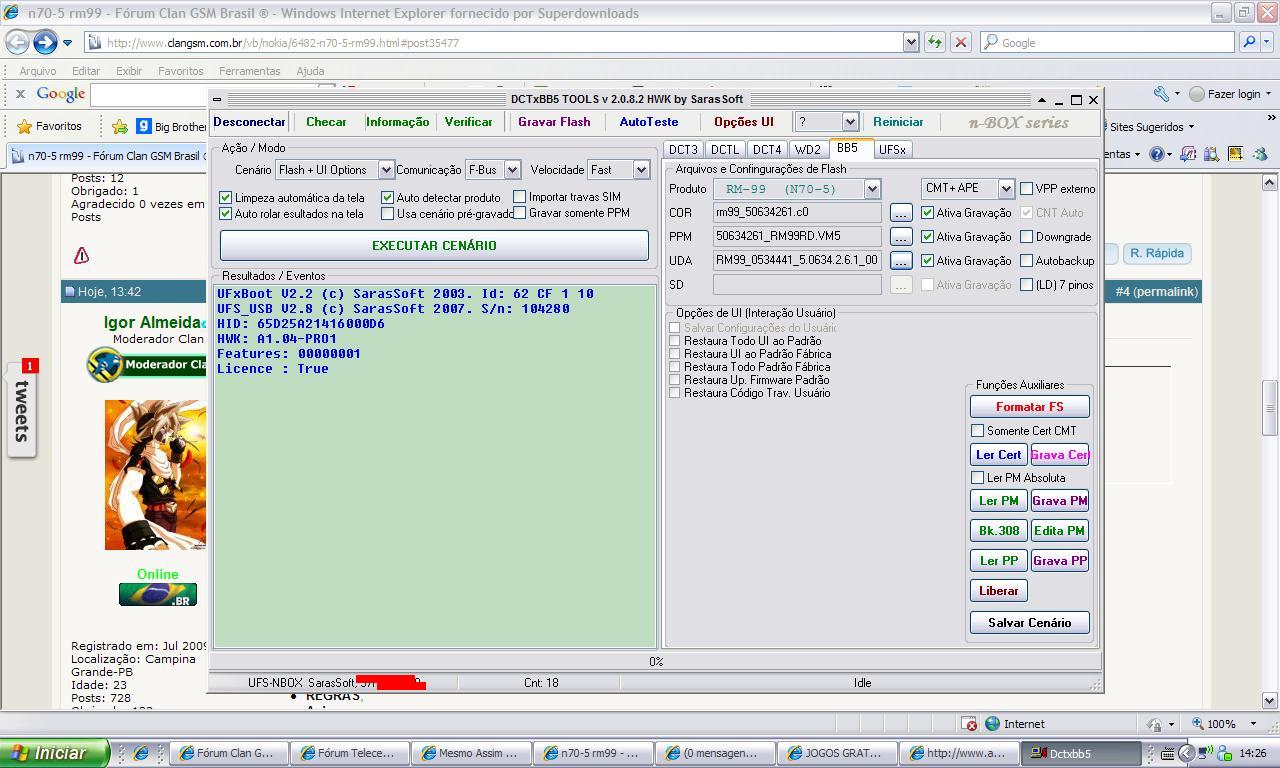Click the IE help question mark icon
Screen dimensions: 1280x768
coord(1157,154)
